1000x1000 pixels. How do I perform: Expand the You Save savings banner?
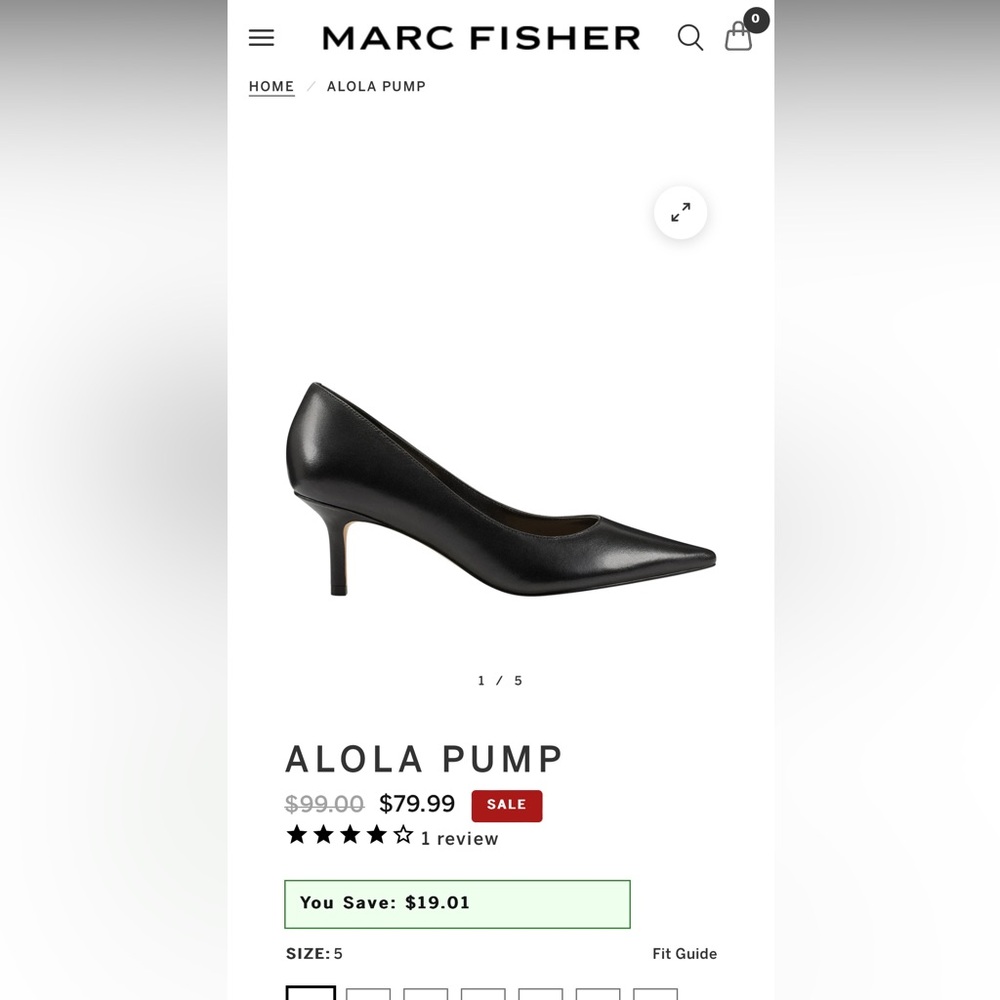pyautogui.click(x=457, y=904)
